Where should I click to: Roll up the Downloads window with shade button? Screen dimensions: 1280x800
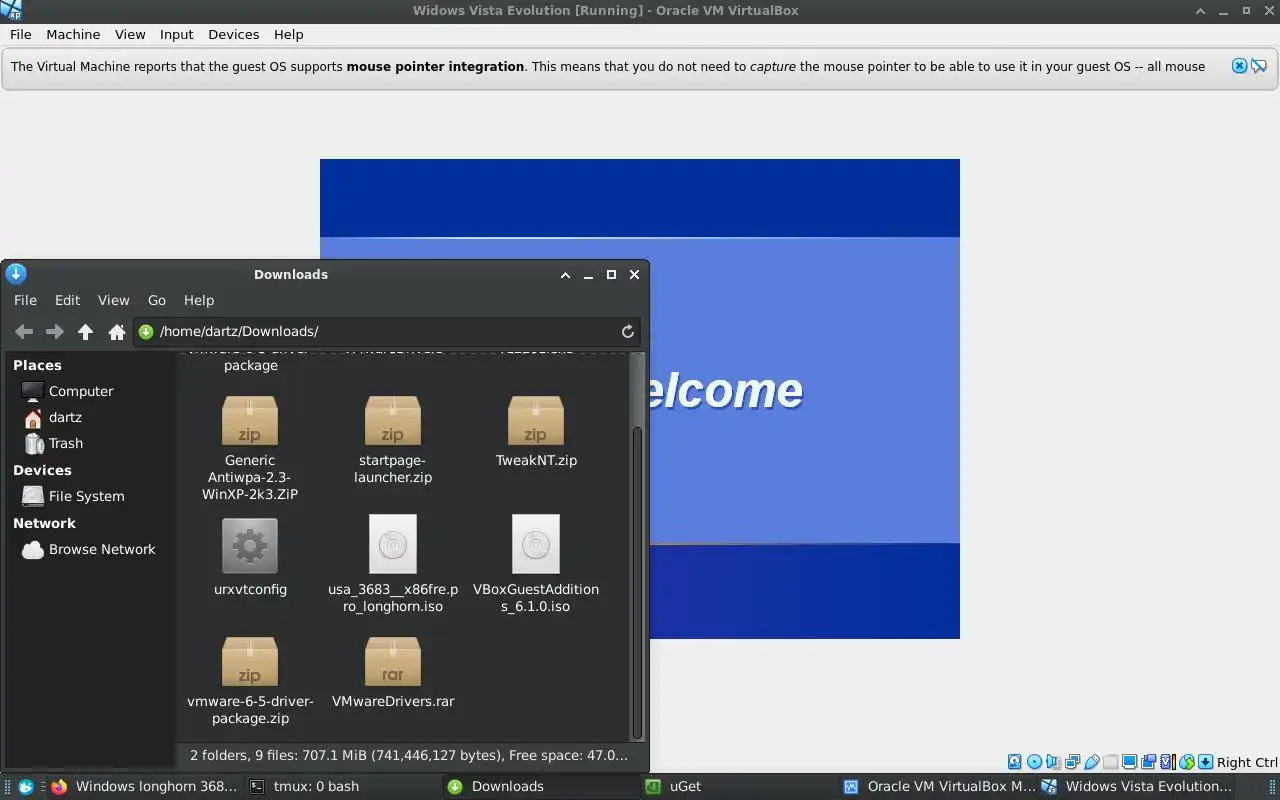(565, 274)
